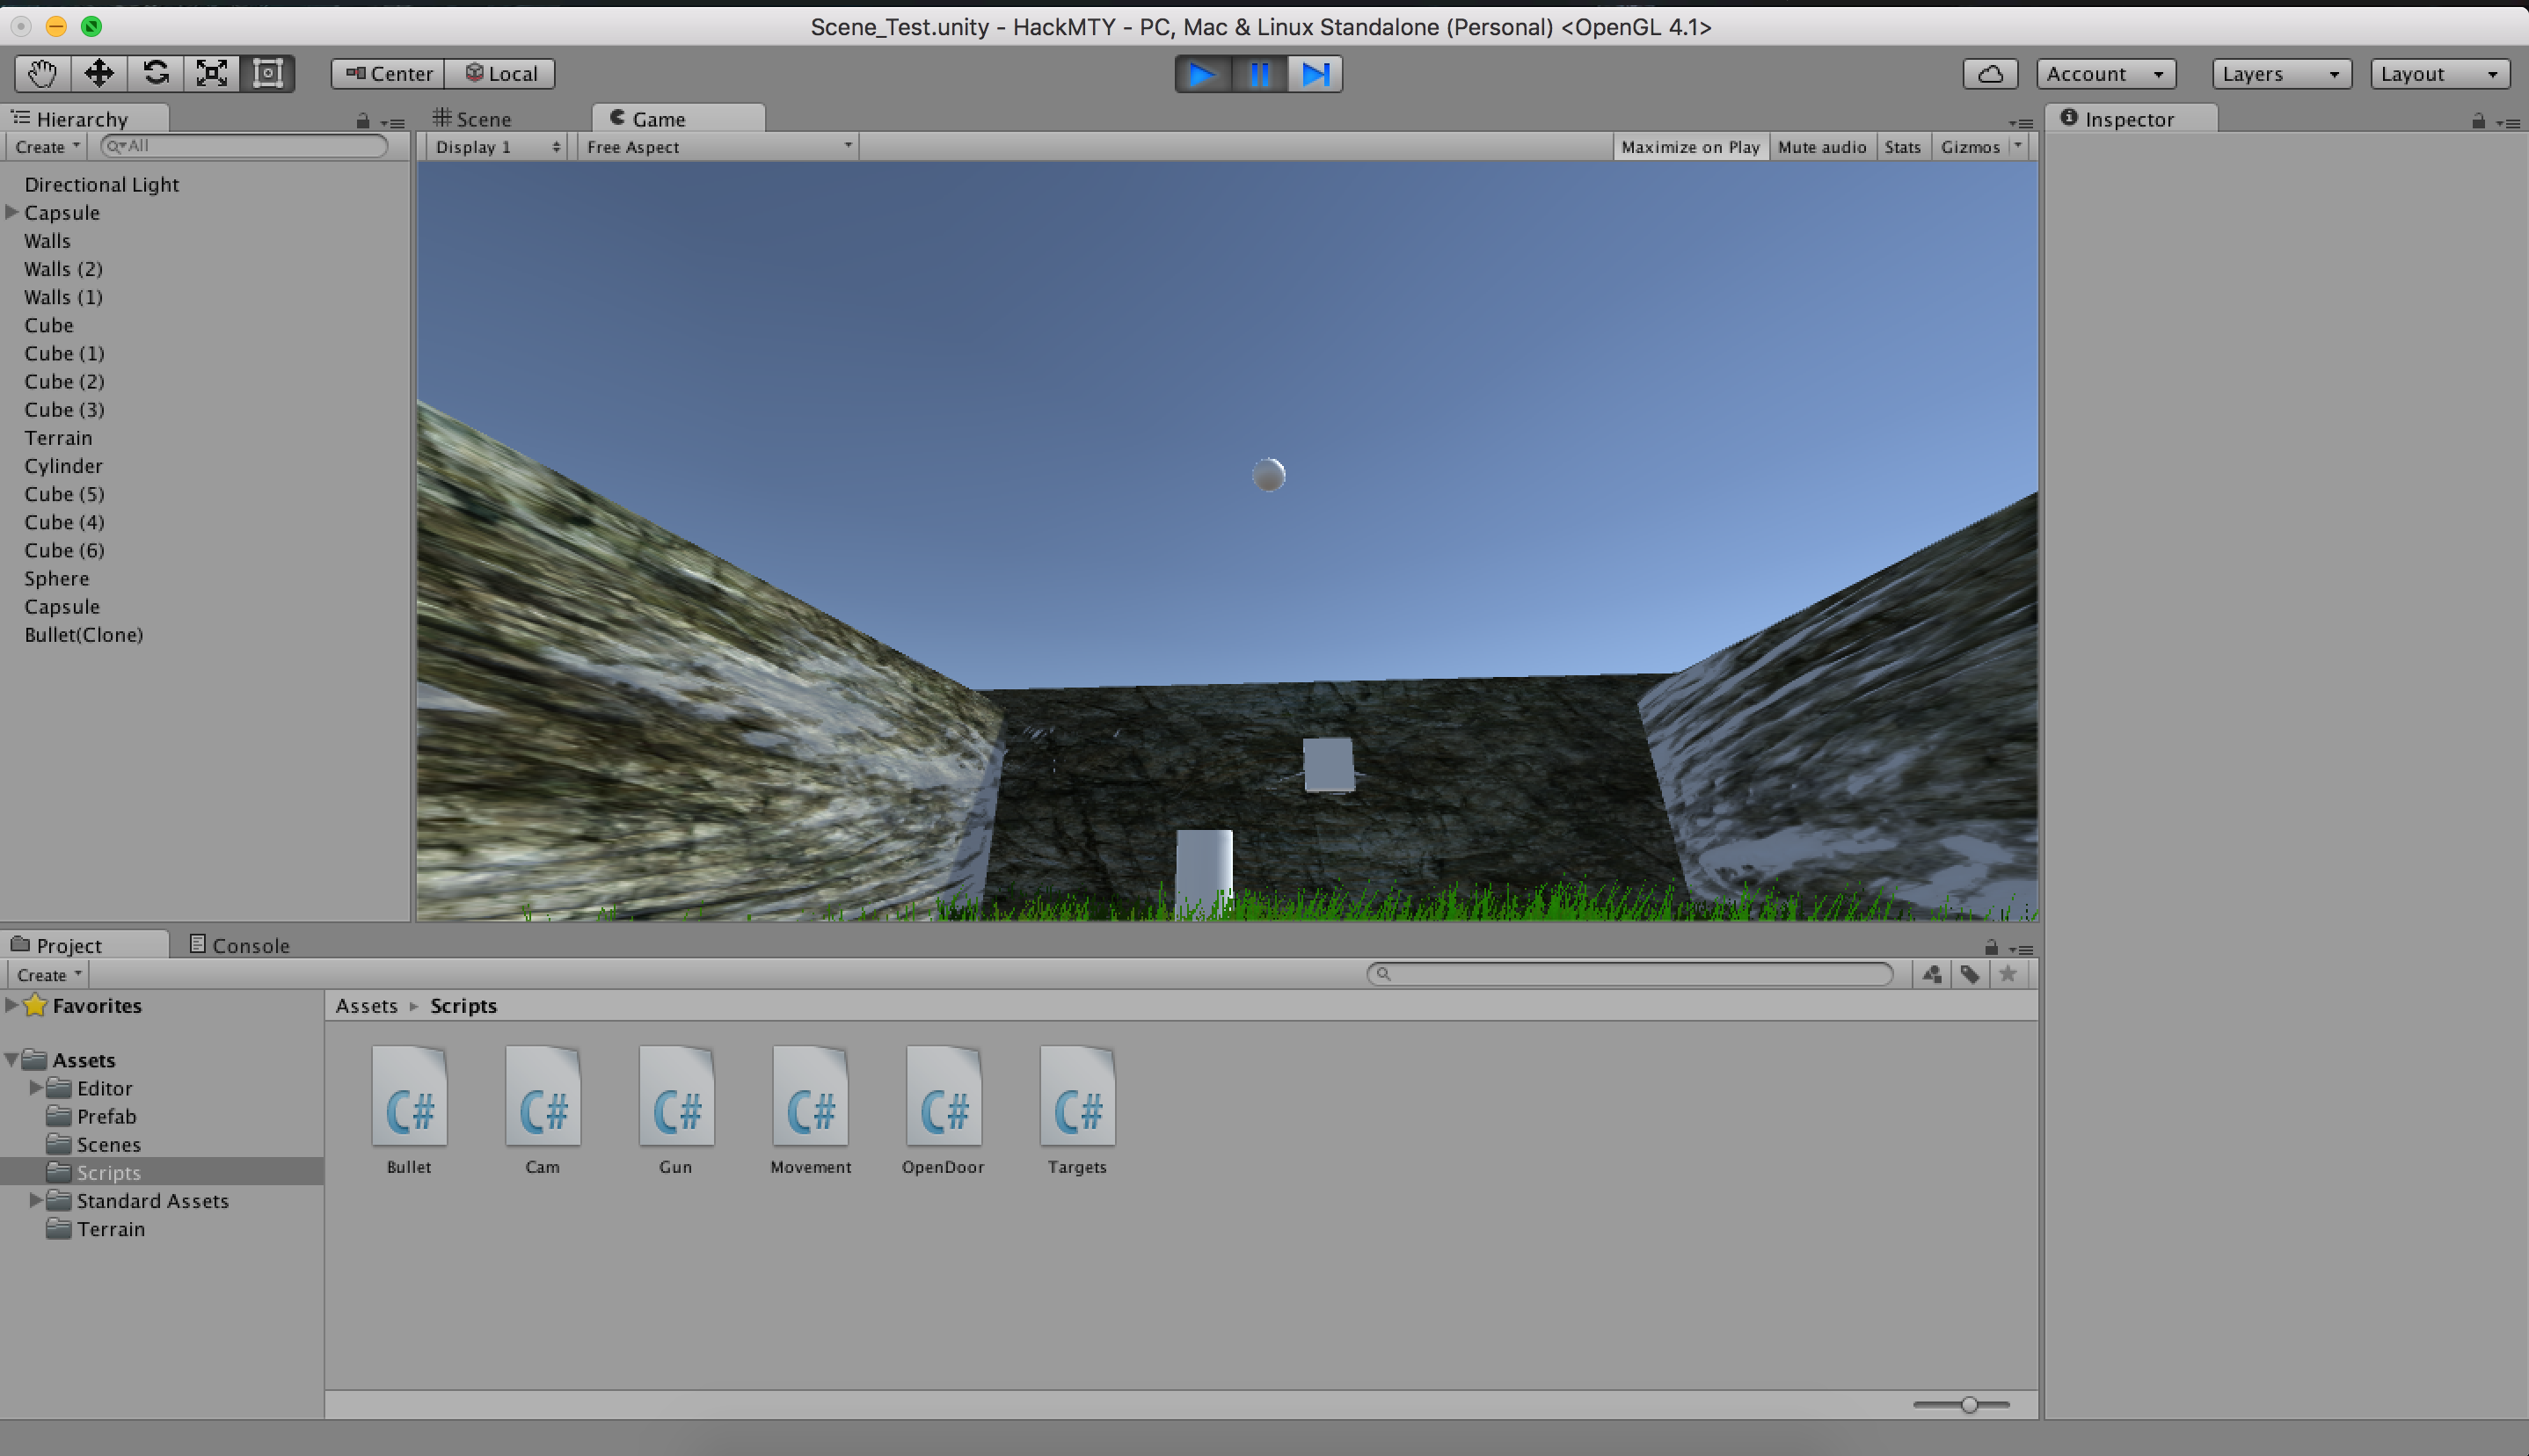The image size is (2529, 1456).
Task: Expand the Standard Assets folder
Action: point(36,1200)
